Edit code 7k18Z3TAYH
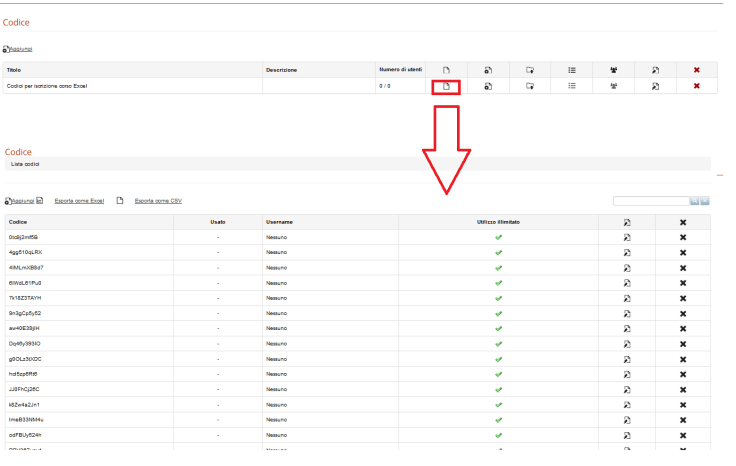The height and width of the screenshot is (466, 736). click(x=627, y=298)
